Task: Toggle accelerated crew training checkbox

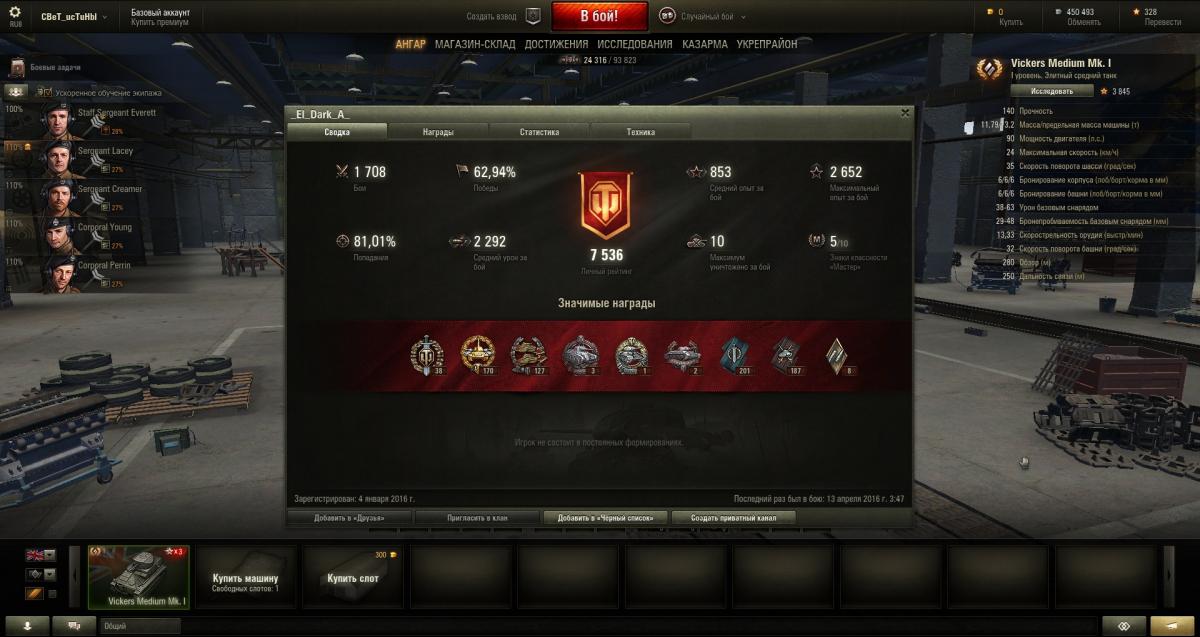Action: click(x=45, y=92)
